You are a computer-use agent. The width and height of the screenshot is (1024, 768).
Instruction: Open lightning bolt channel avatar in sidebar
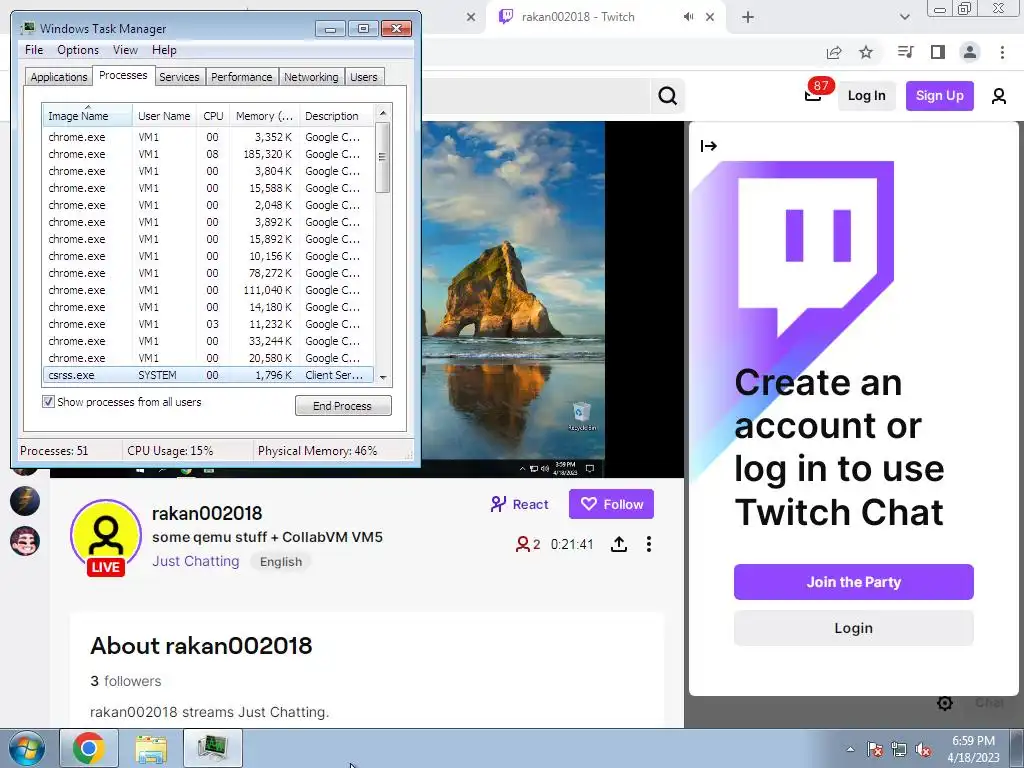tap(25, 502)
